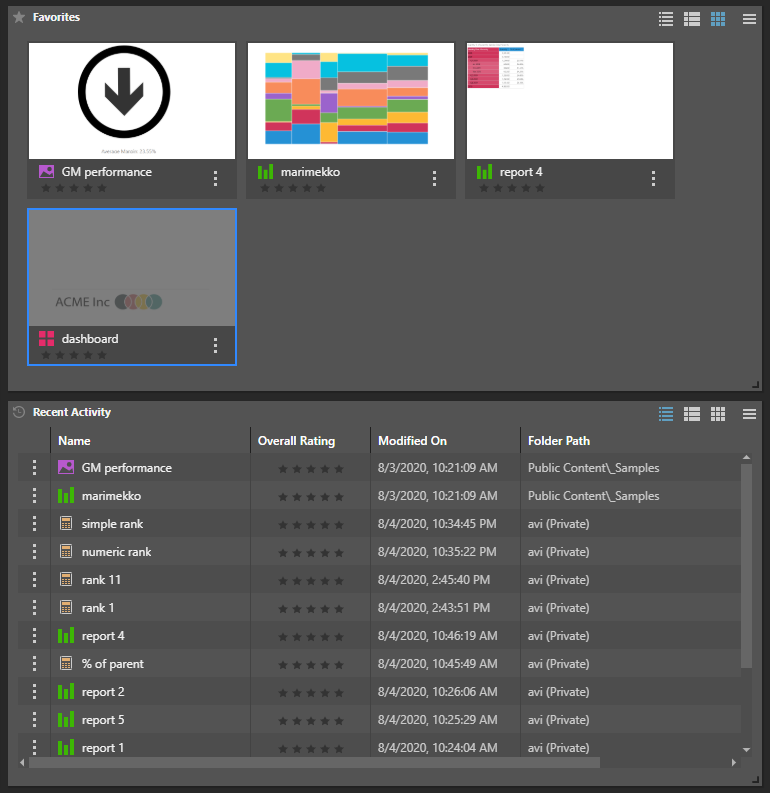Rate report 4 favorite card with stars
The width and height of the screenshot is (770, 793).
pyautogui.click(x=510, y=188)
